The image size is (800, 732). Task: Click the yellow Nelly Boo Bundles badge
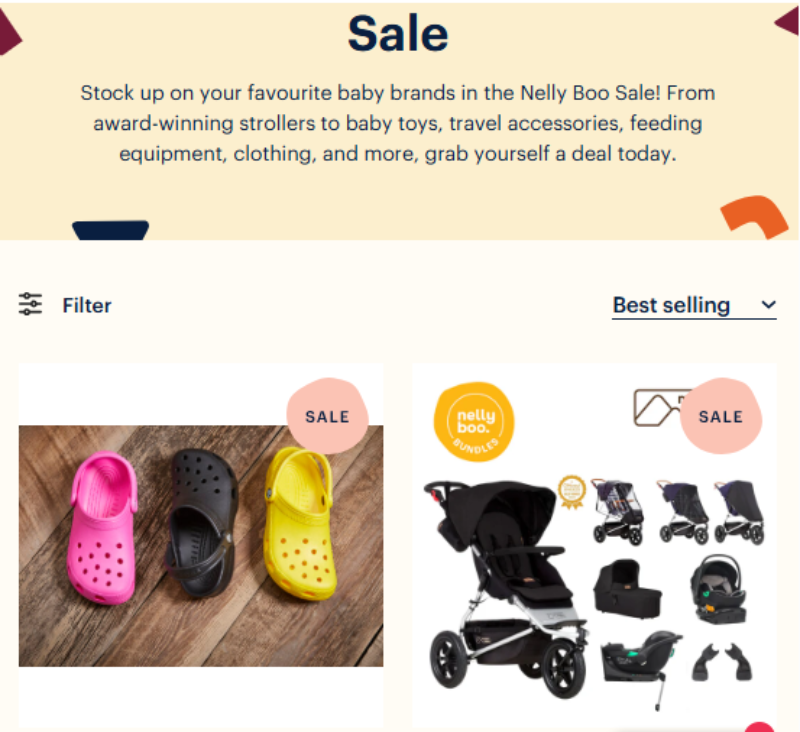coord(474,422)
